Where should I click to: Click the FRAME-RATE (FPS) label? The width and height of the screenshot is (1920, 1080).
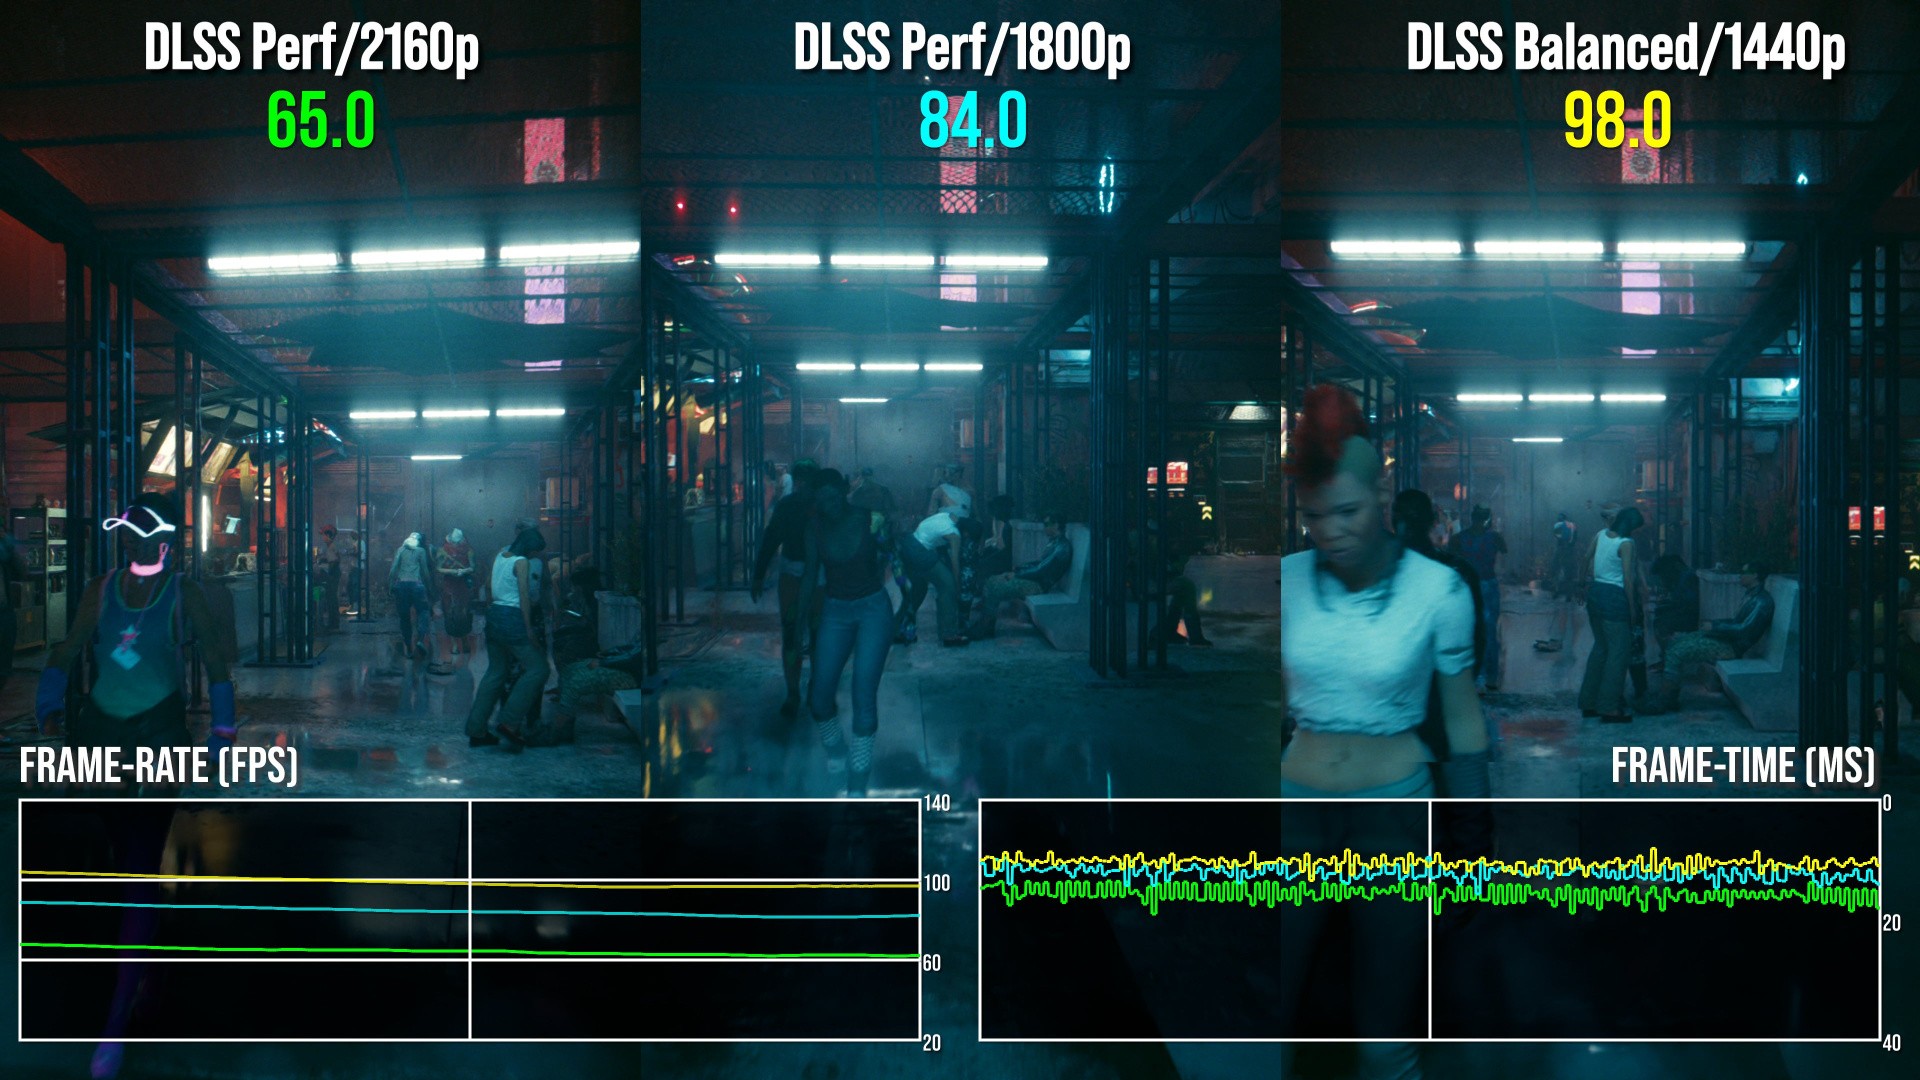pyautogui.click(x=158, y=766)
